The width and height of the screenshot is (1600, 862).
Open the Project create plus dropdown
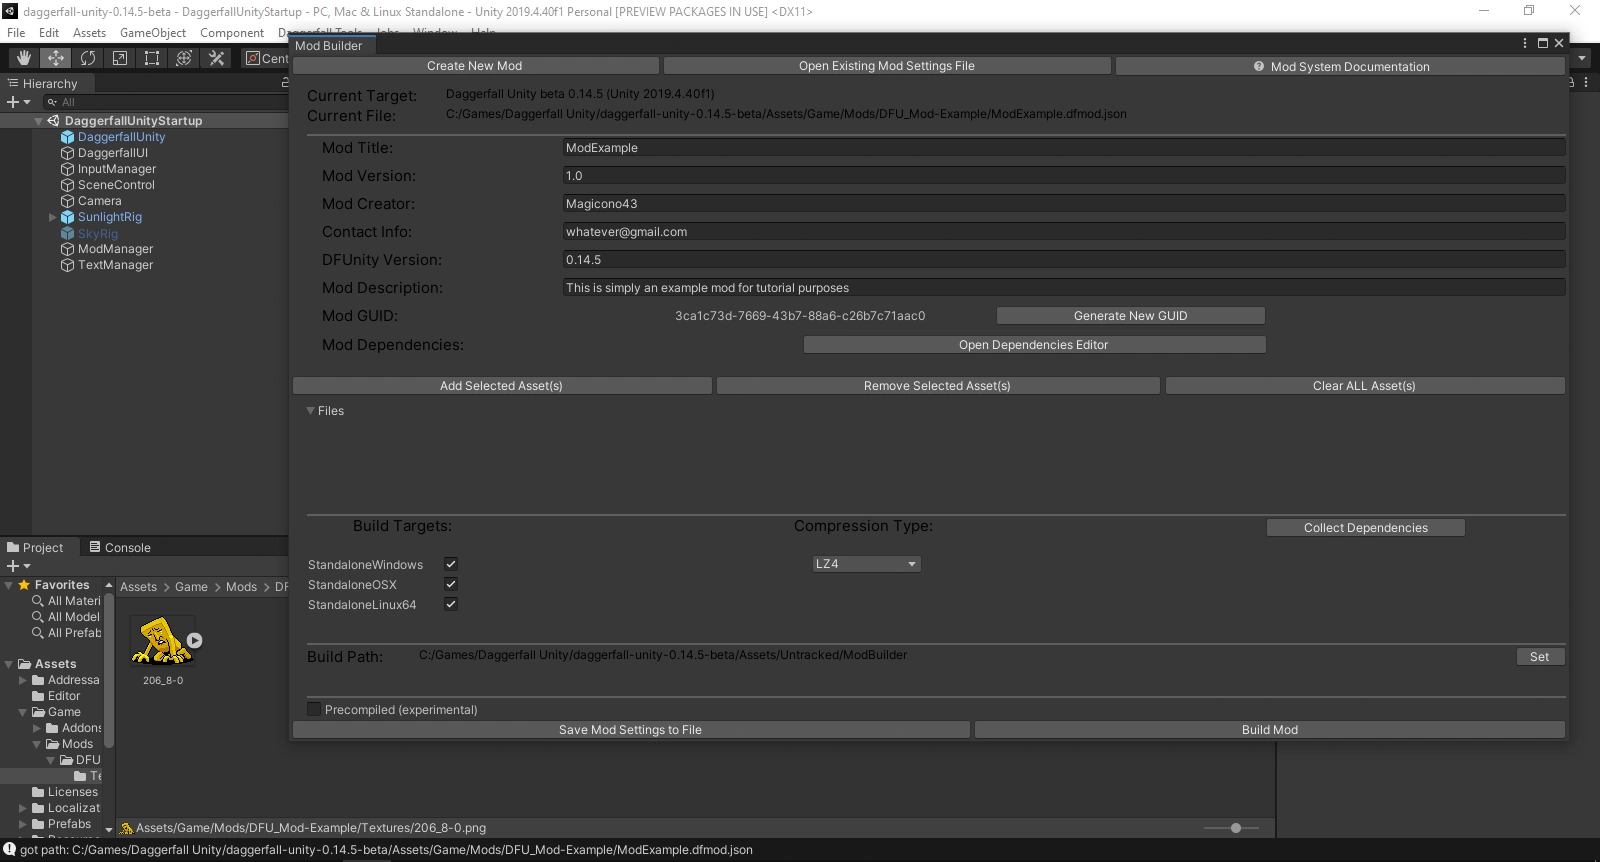pos(19,566)
